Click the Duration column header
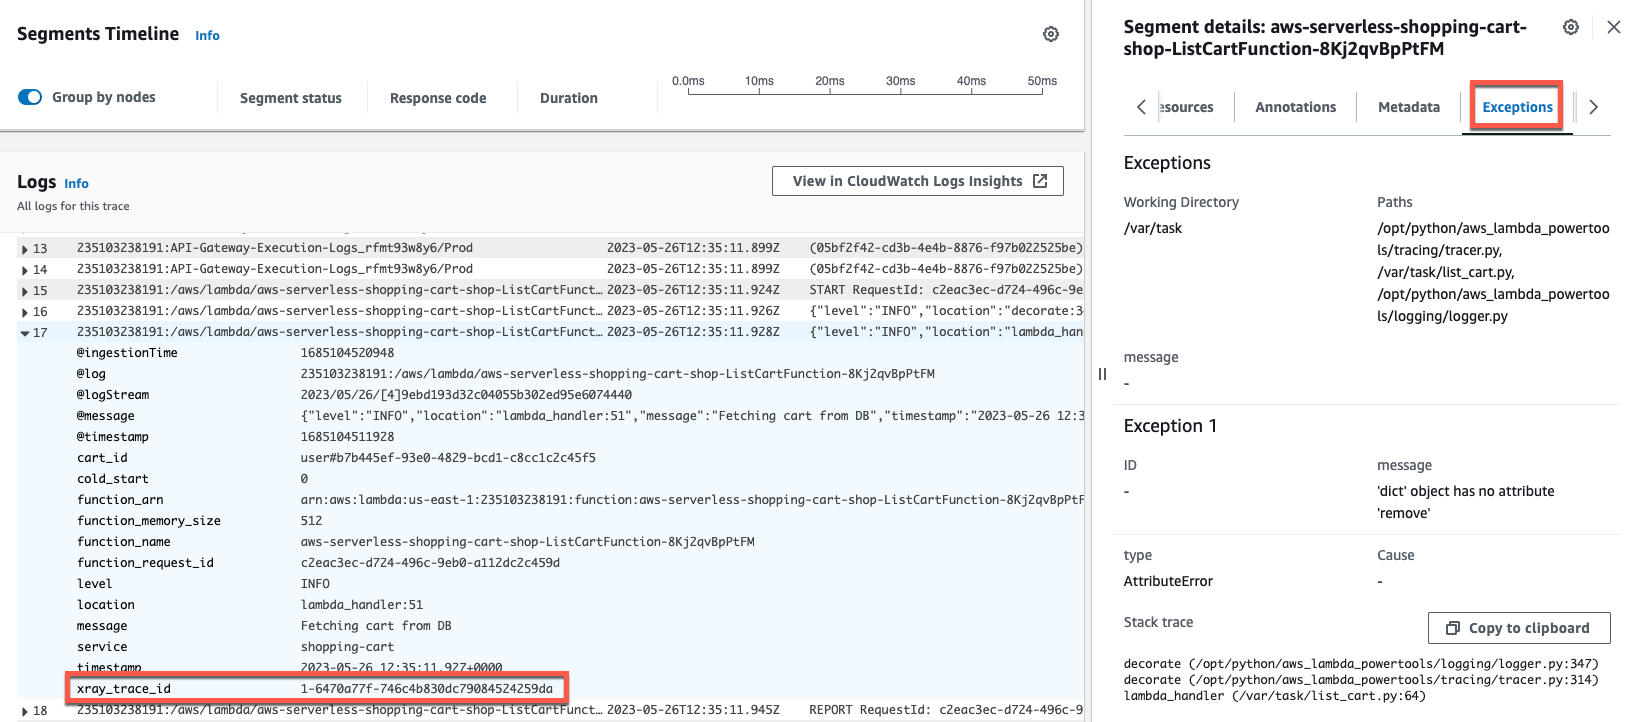This screenshot has height=722, width=1630. point(569,98)
